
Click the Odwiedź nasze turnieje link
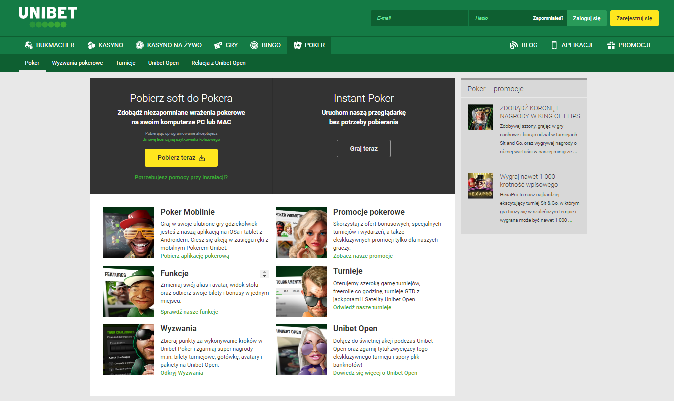click(362, 307)
